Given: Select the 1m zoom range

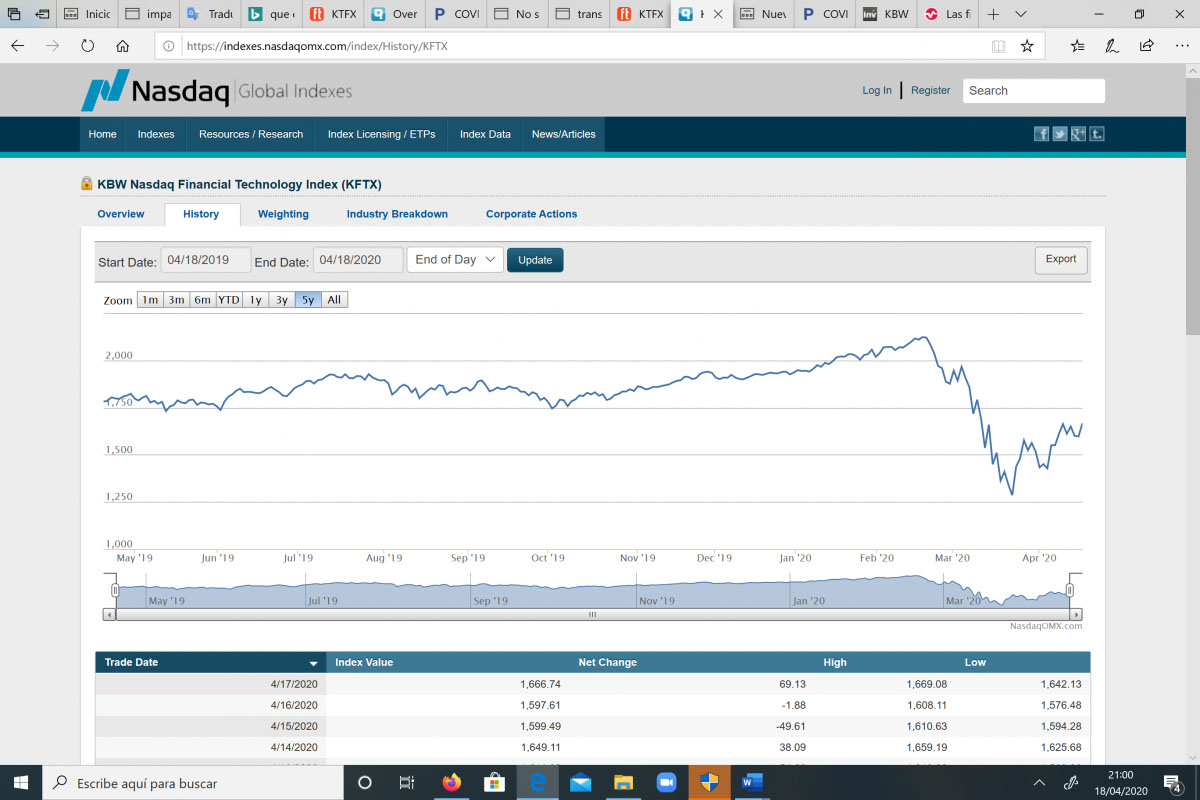Looking at the screenshot, I should point(149,300).
